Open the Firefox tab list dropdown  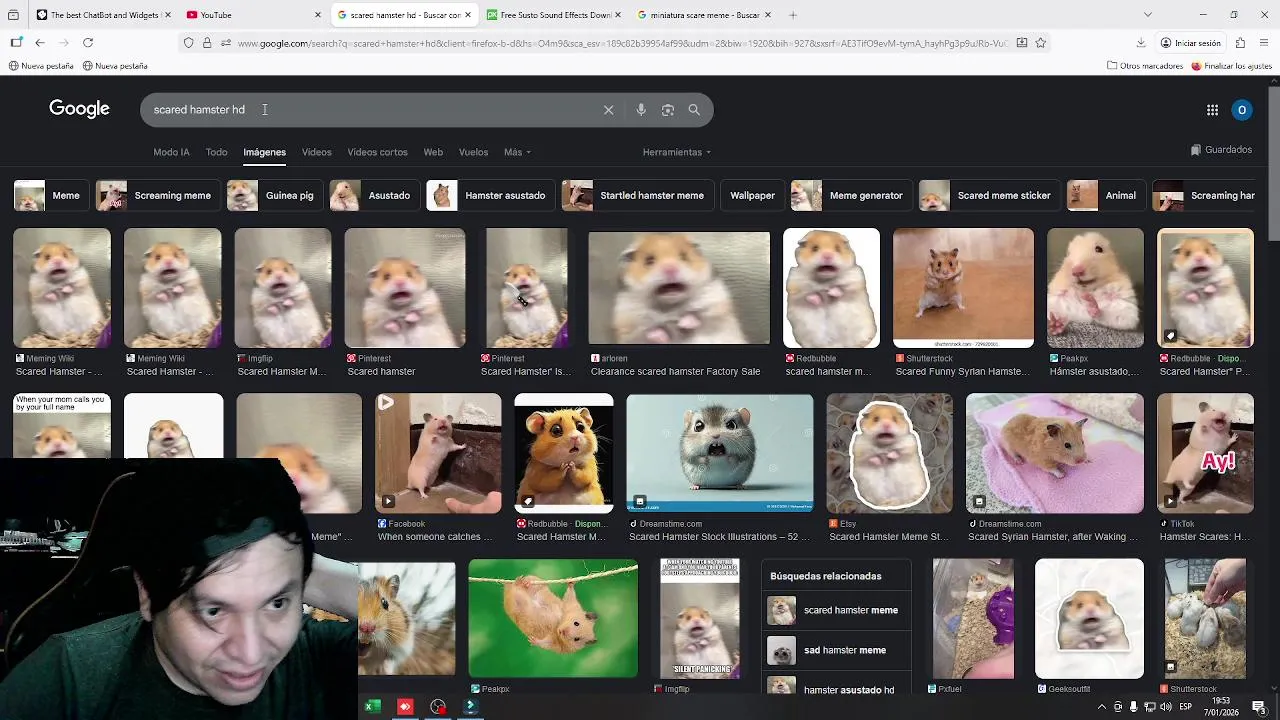1147,15
